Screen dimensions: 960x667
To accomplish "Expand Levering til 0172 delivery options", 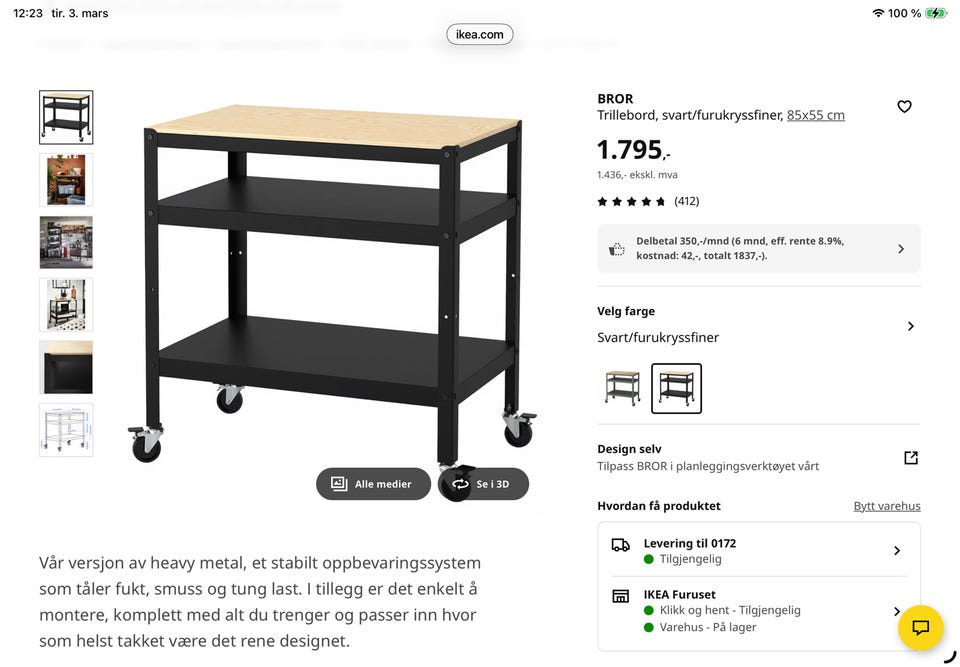I will click(x=897, y=551).
